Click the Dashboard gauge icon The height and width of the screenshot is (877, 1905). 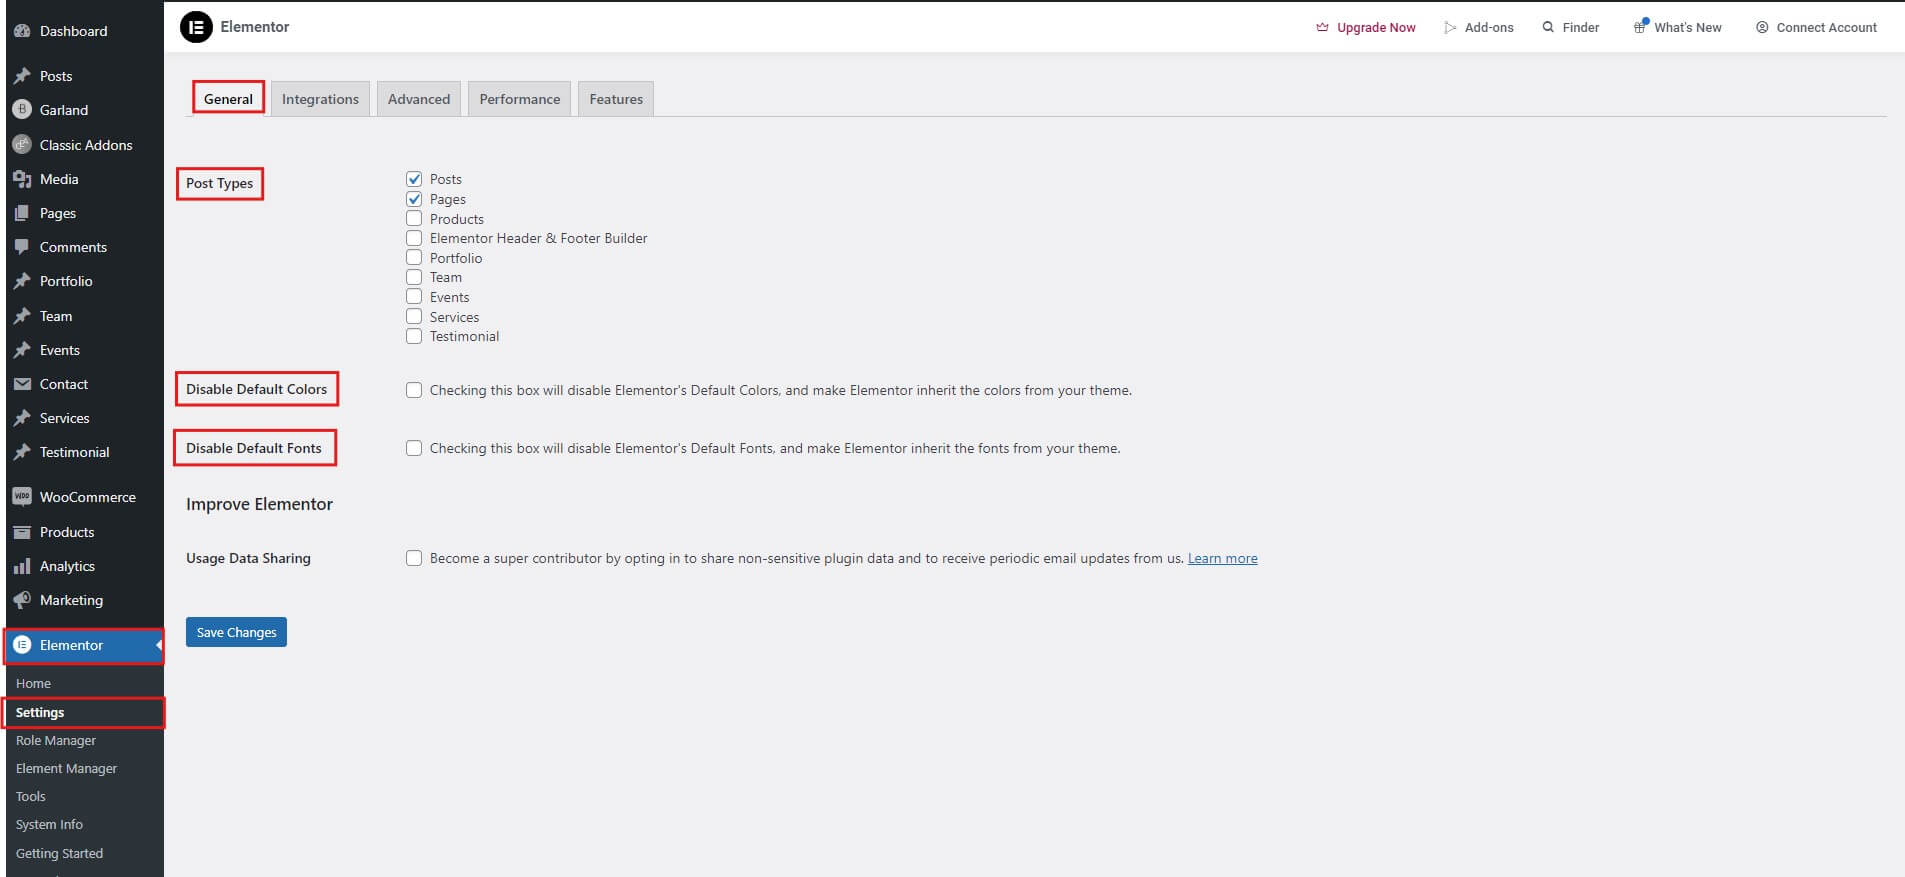click(22, 31)
